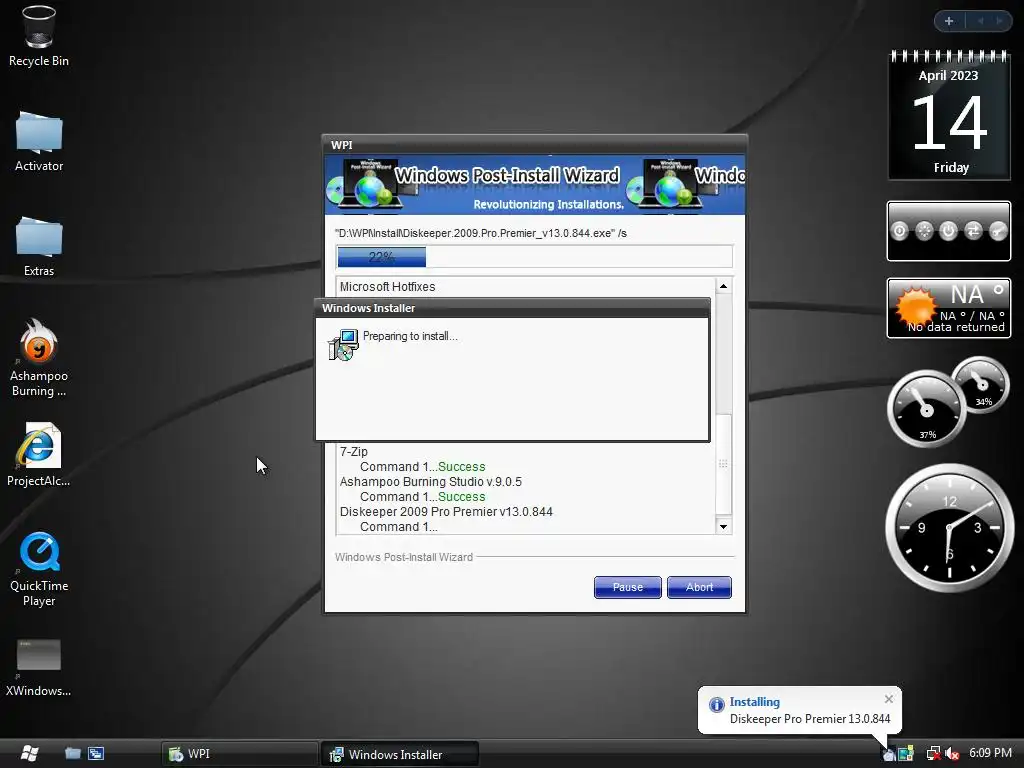1024x768 pixels.
Task: Click the Windows Start orb
Action: pos(29,753)
